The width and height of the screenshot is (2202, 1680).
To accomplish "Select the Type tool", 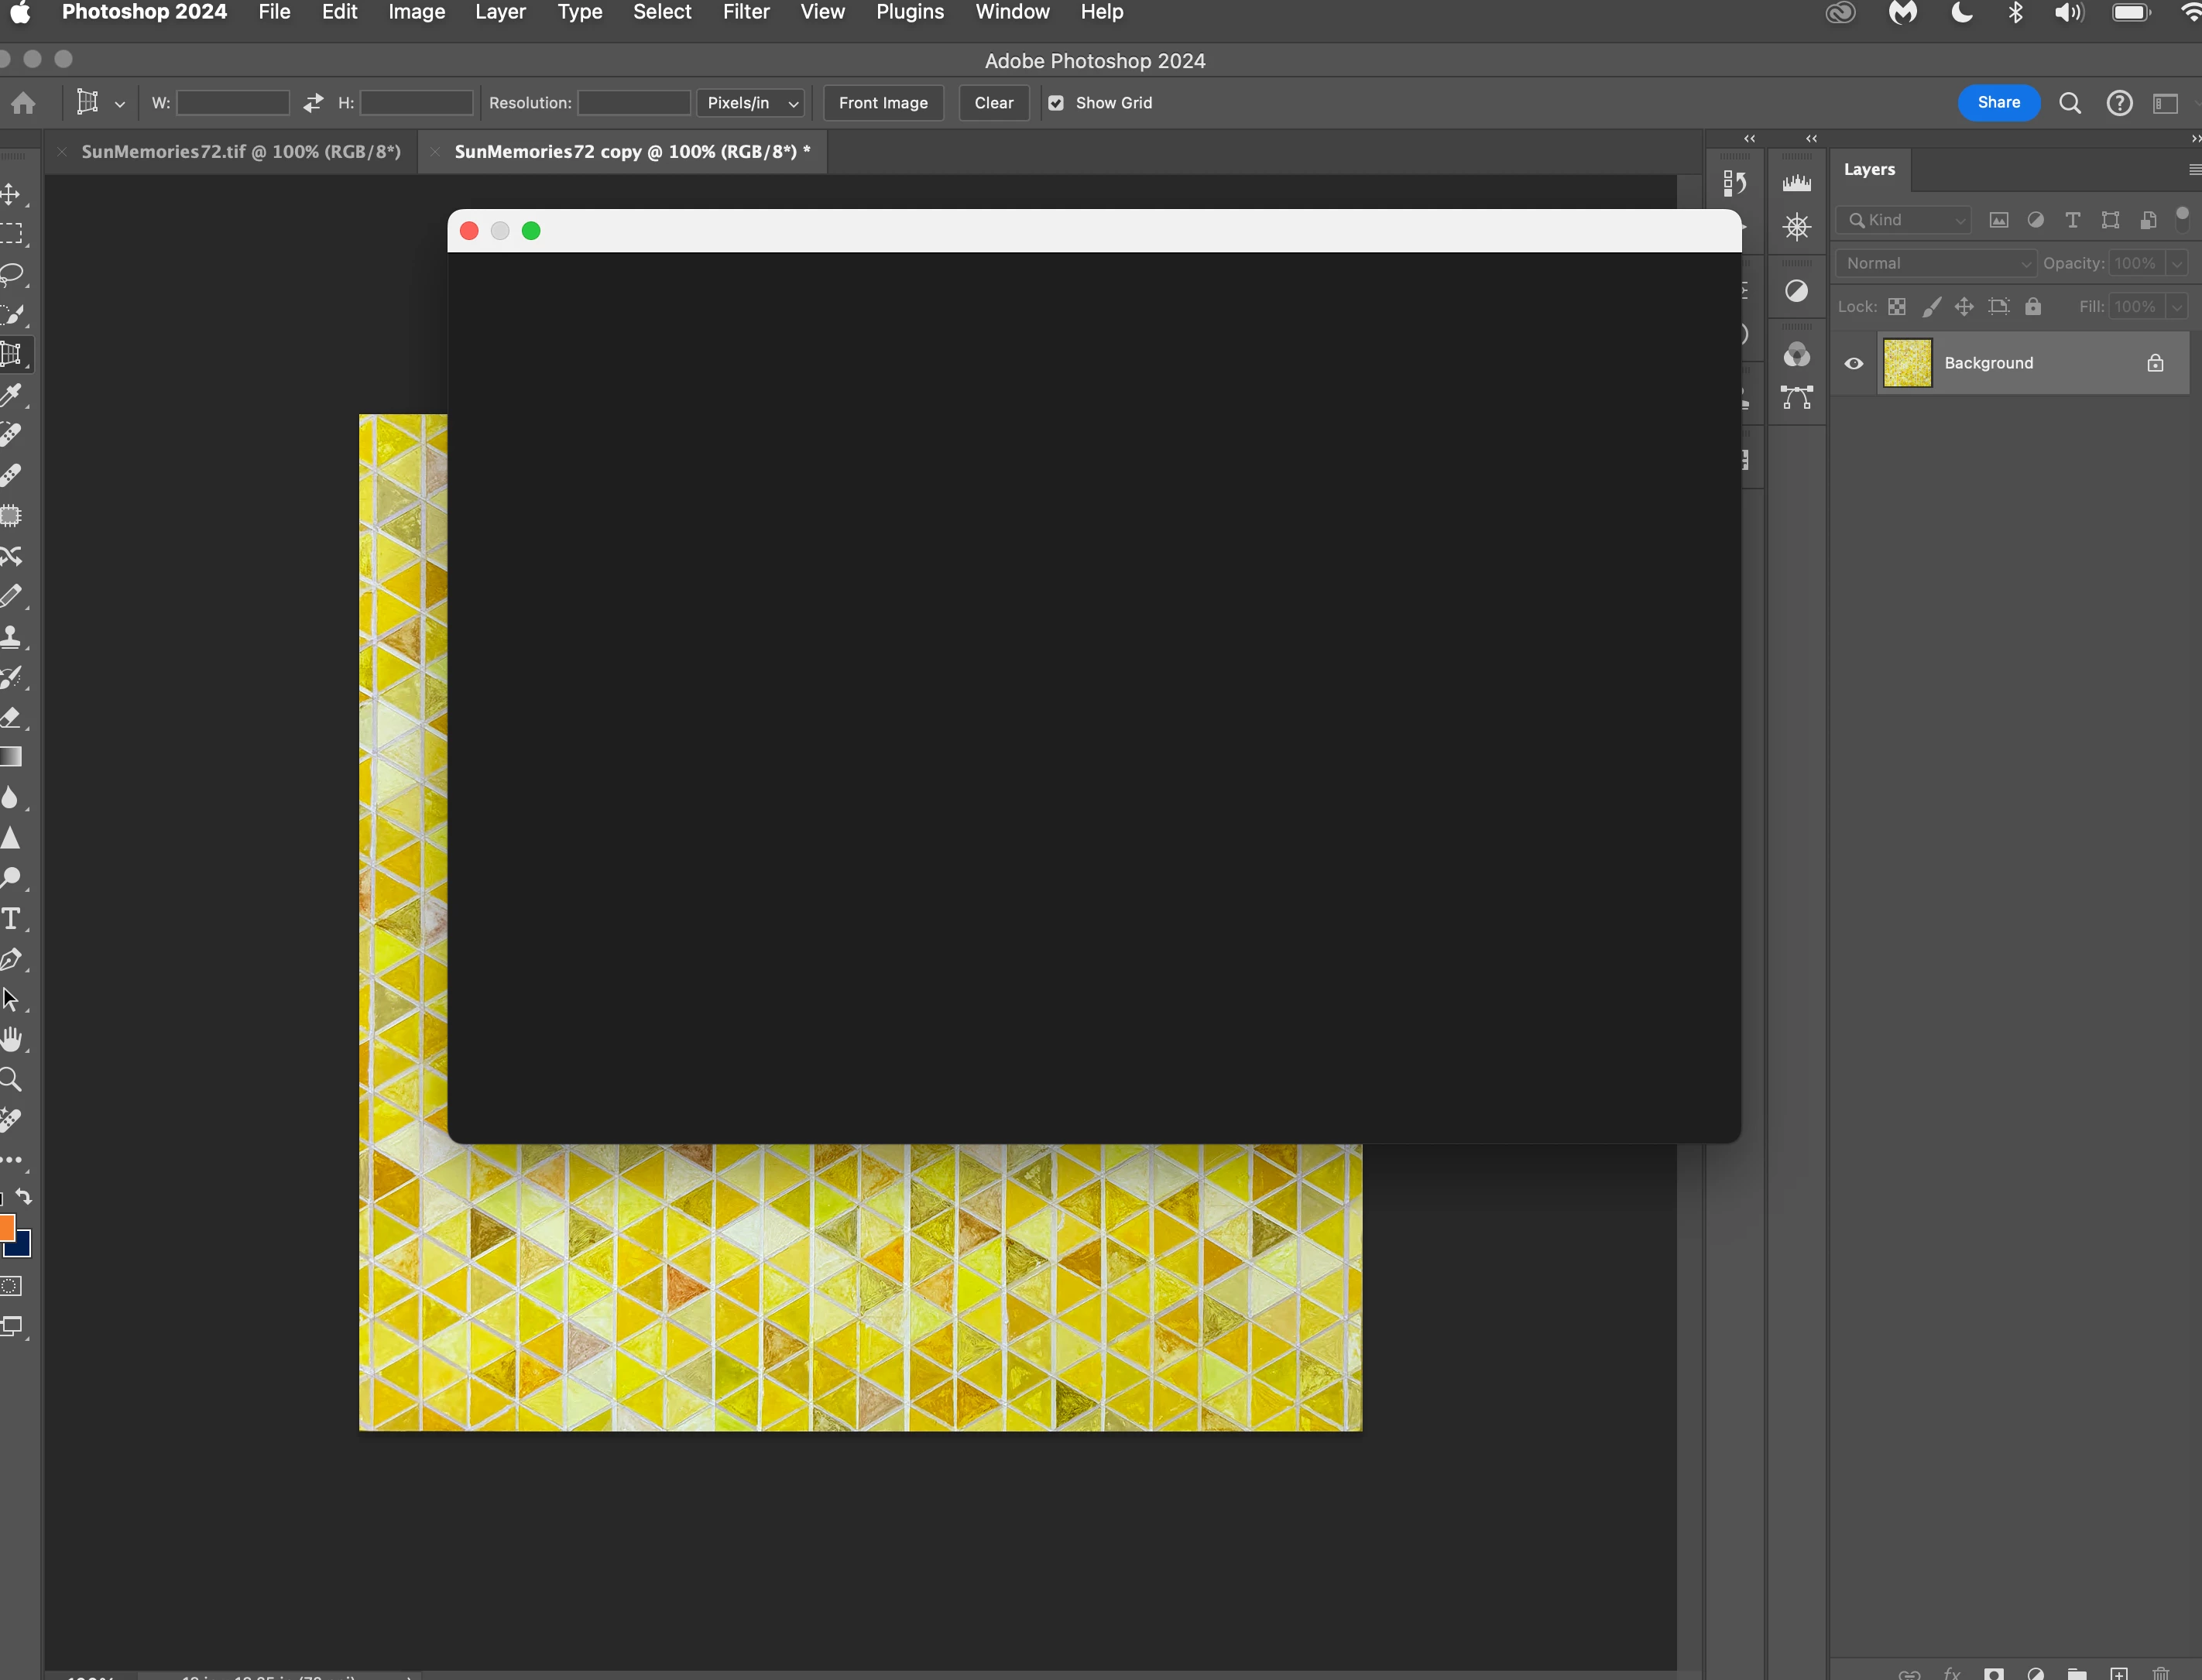I will (12, 918).
